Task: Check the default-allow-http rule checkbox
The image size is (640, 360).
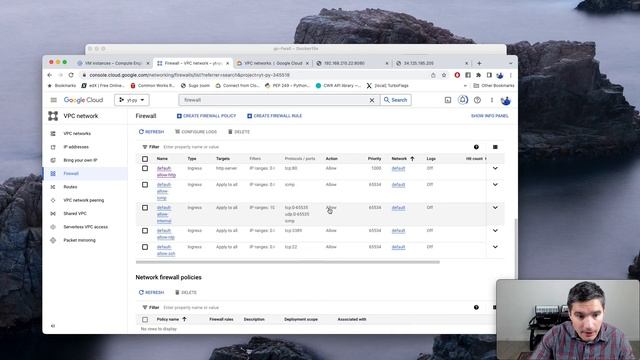Action: (145, 168)
